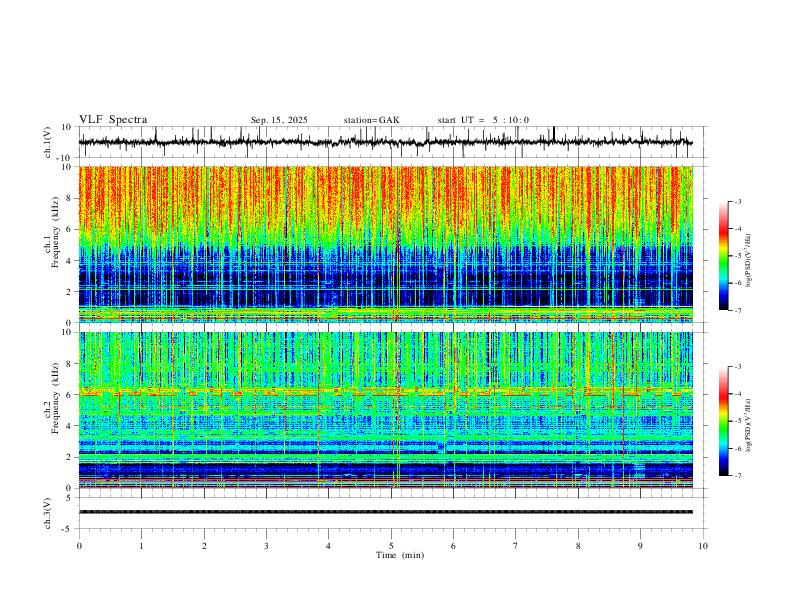Click the lower PSD color scale bar
Image resolution: width=792 pixels, height=612 pixels.
[723, 421]
